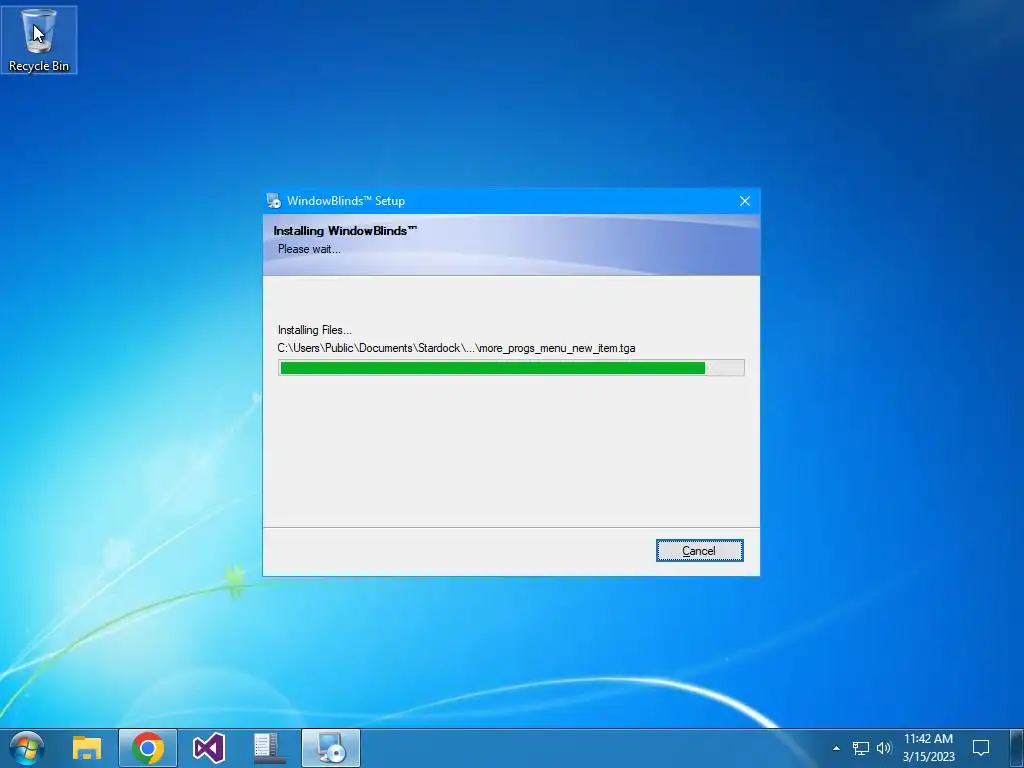Viewport: 1024px width, 768px height.
Task: Open the network status tray icon
Action: [x=861, y=748]
